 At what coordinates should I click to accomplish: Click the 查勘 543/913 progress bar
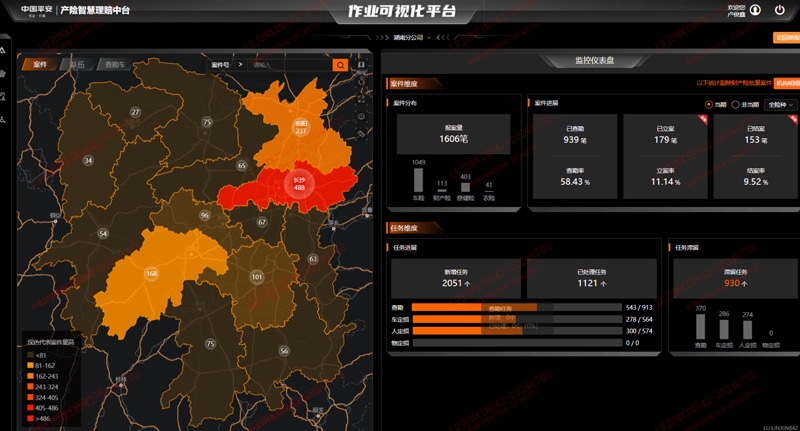516,308
